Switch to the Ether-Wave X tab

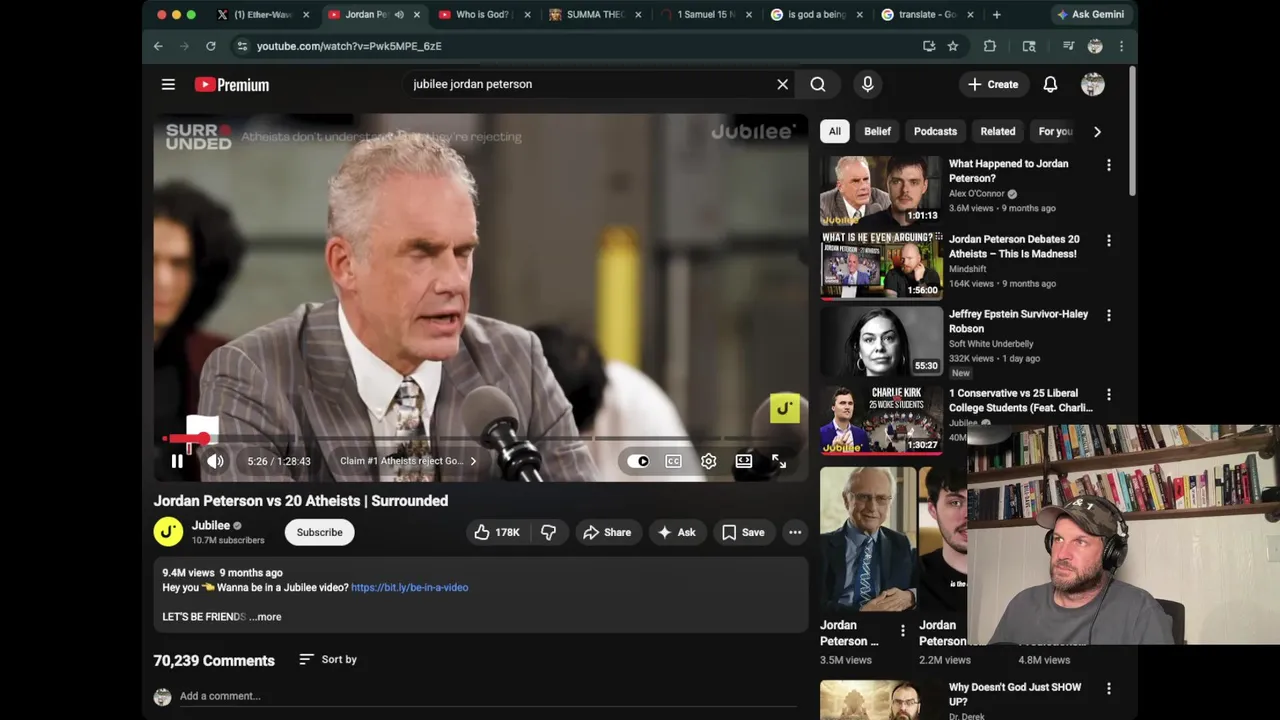pyautogui.click(x=262, y=14)
